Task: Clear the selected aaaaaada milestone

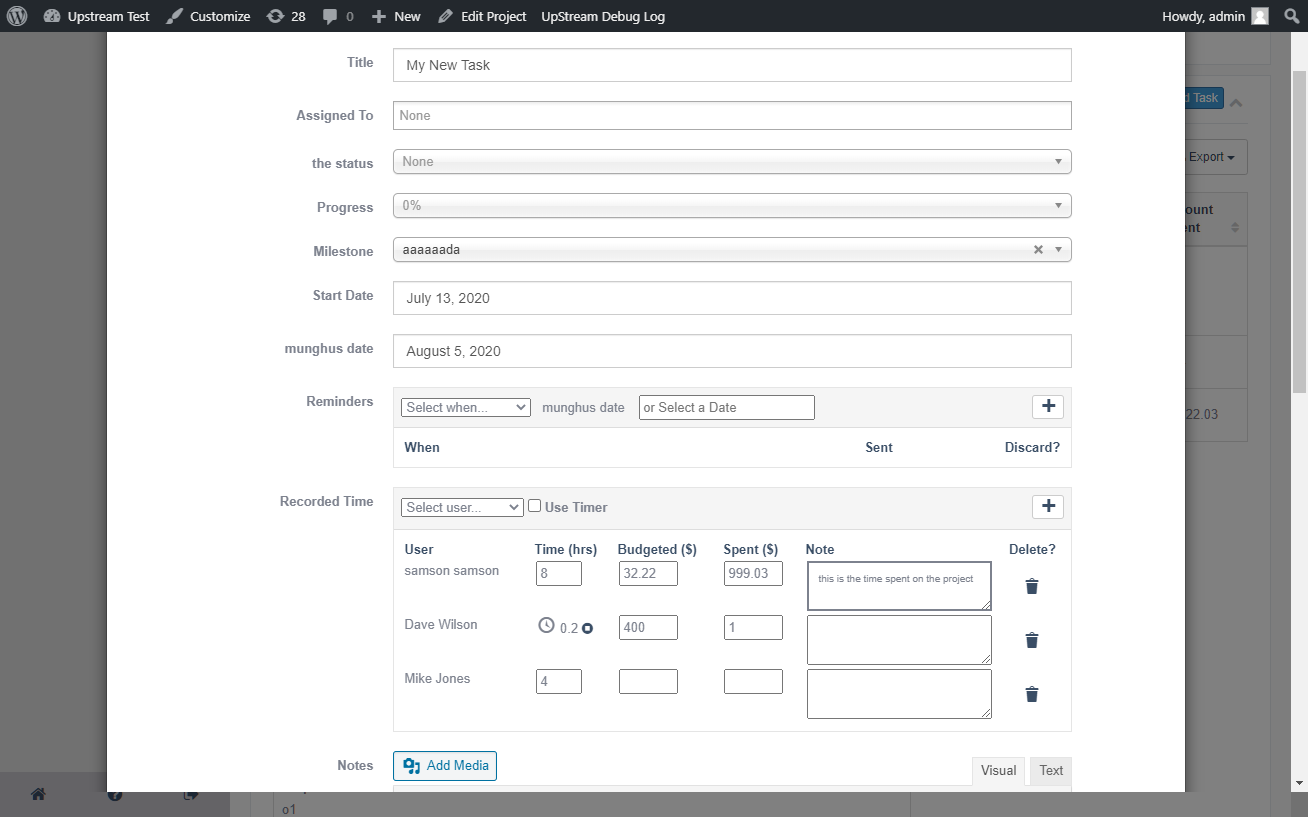Action: (1038, 250)
